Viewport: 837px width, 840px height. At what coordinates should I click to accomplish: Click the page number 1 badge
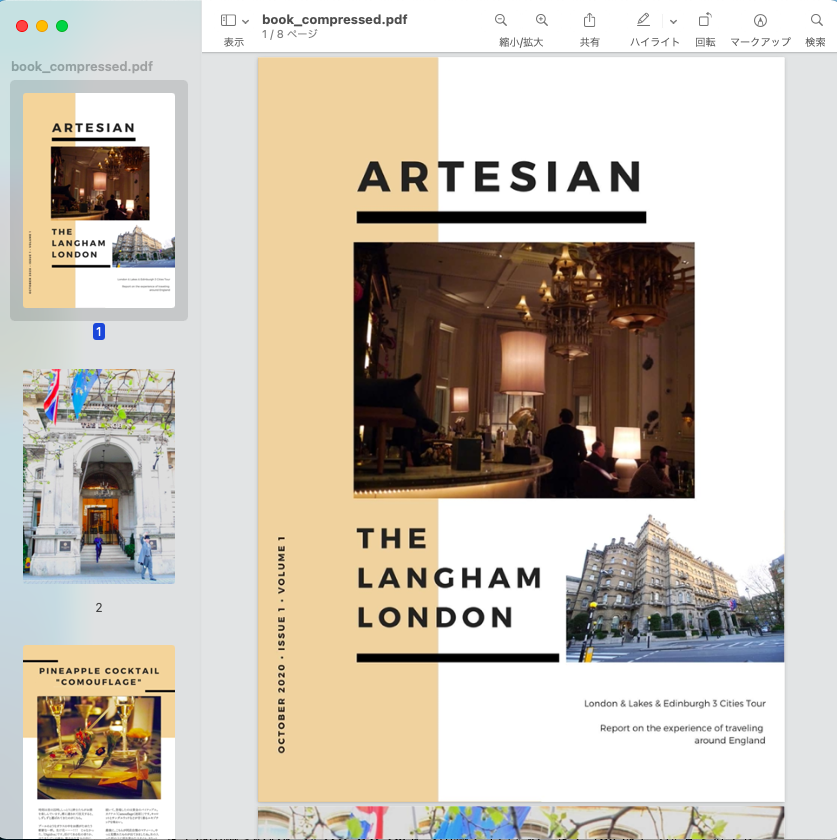pos(99,332)
